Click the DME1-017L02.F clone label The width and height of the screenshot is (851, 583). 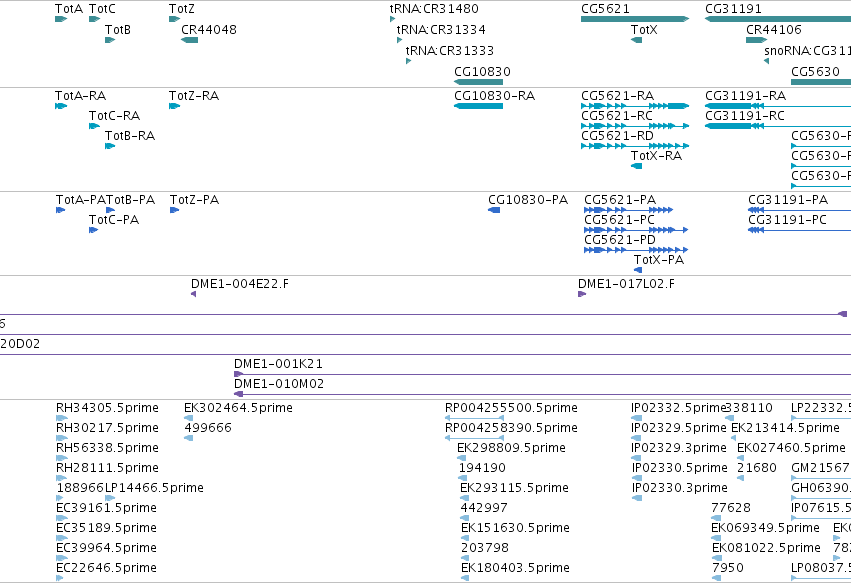click(626, 284)
